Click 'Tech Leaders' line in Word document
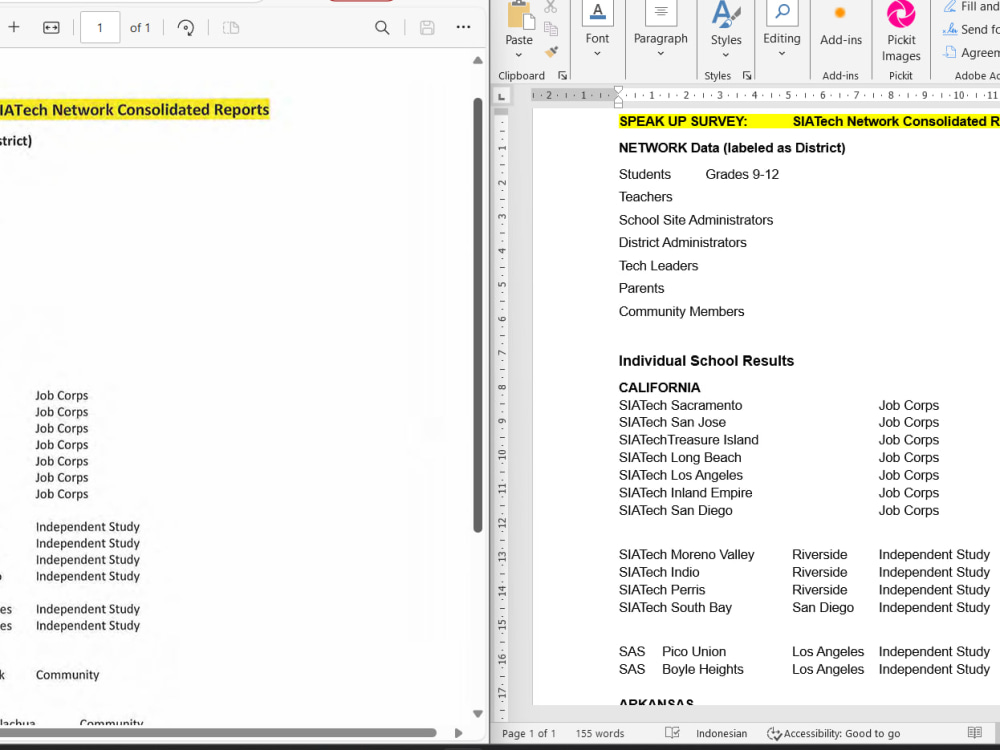 (x=658, y=266)
